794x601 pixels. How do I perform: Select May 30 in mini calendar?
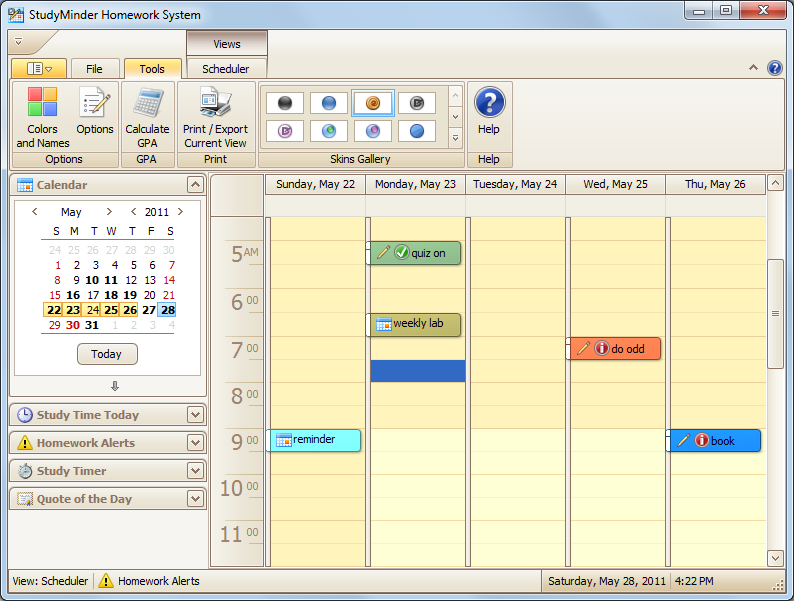[x=73, y=325]
